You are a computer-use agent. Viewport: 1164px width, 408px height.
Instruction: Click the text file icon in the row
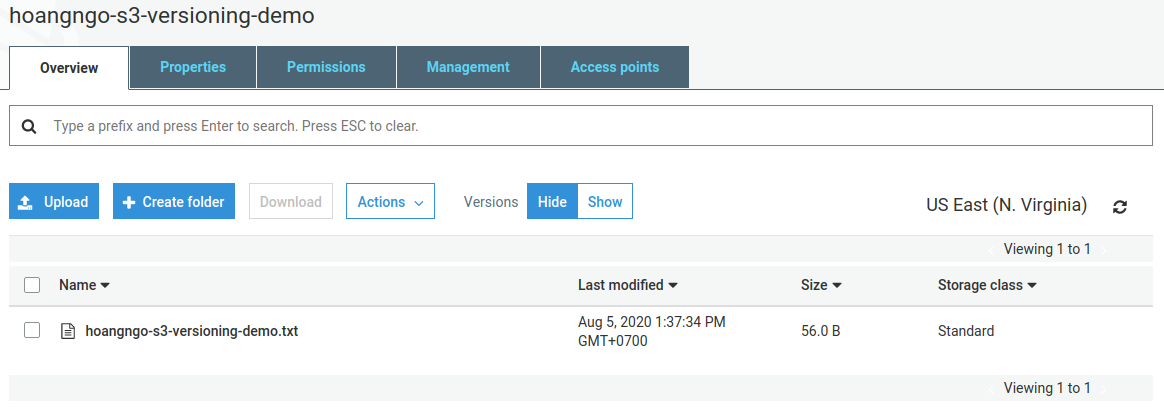[68, 331]
